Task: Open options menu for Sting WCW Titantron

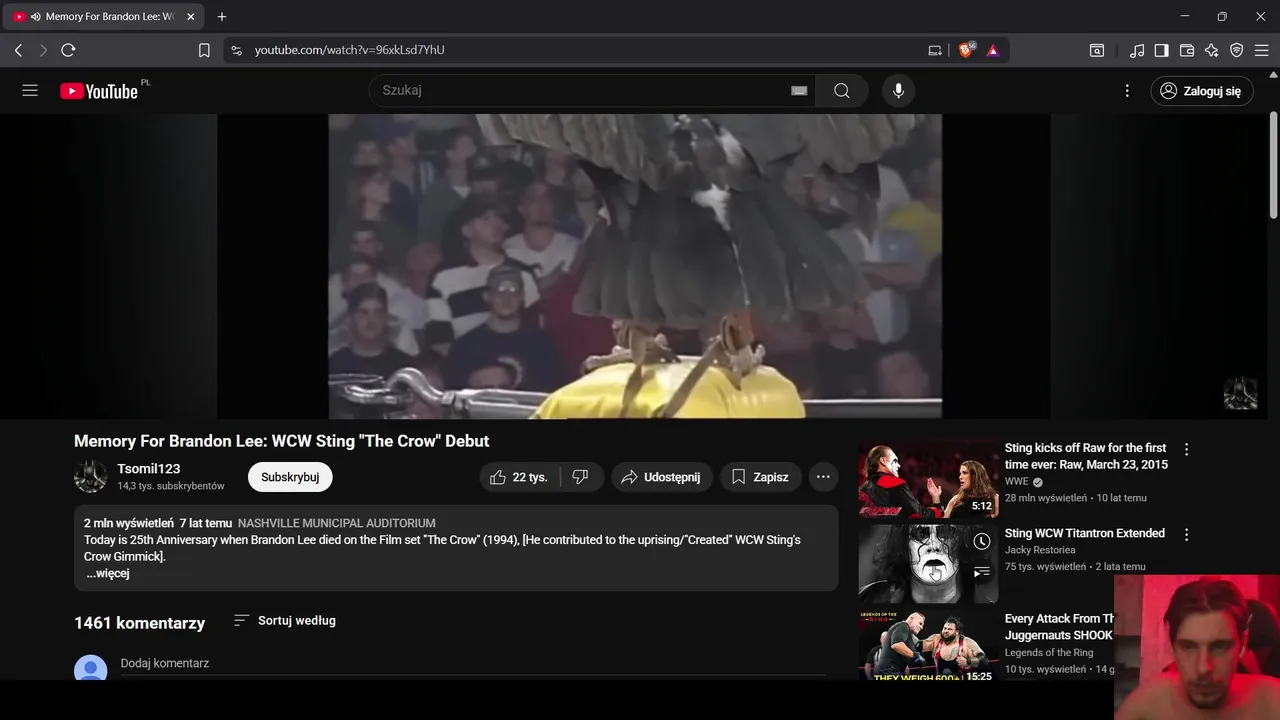Action: coord(1186,535)
